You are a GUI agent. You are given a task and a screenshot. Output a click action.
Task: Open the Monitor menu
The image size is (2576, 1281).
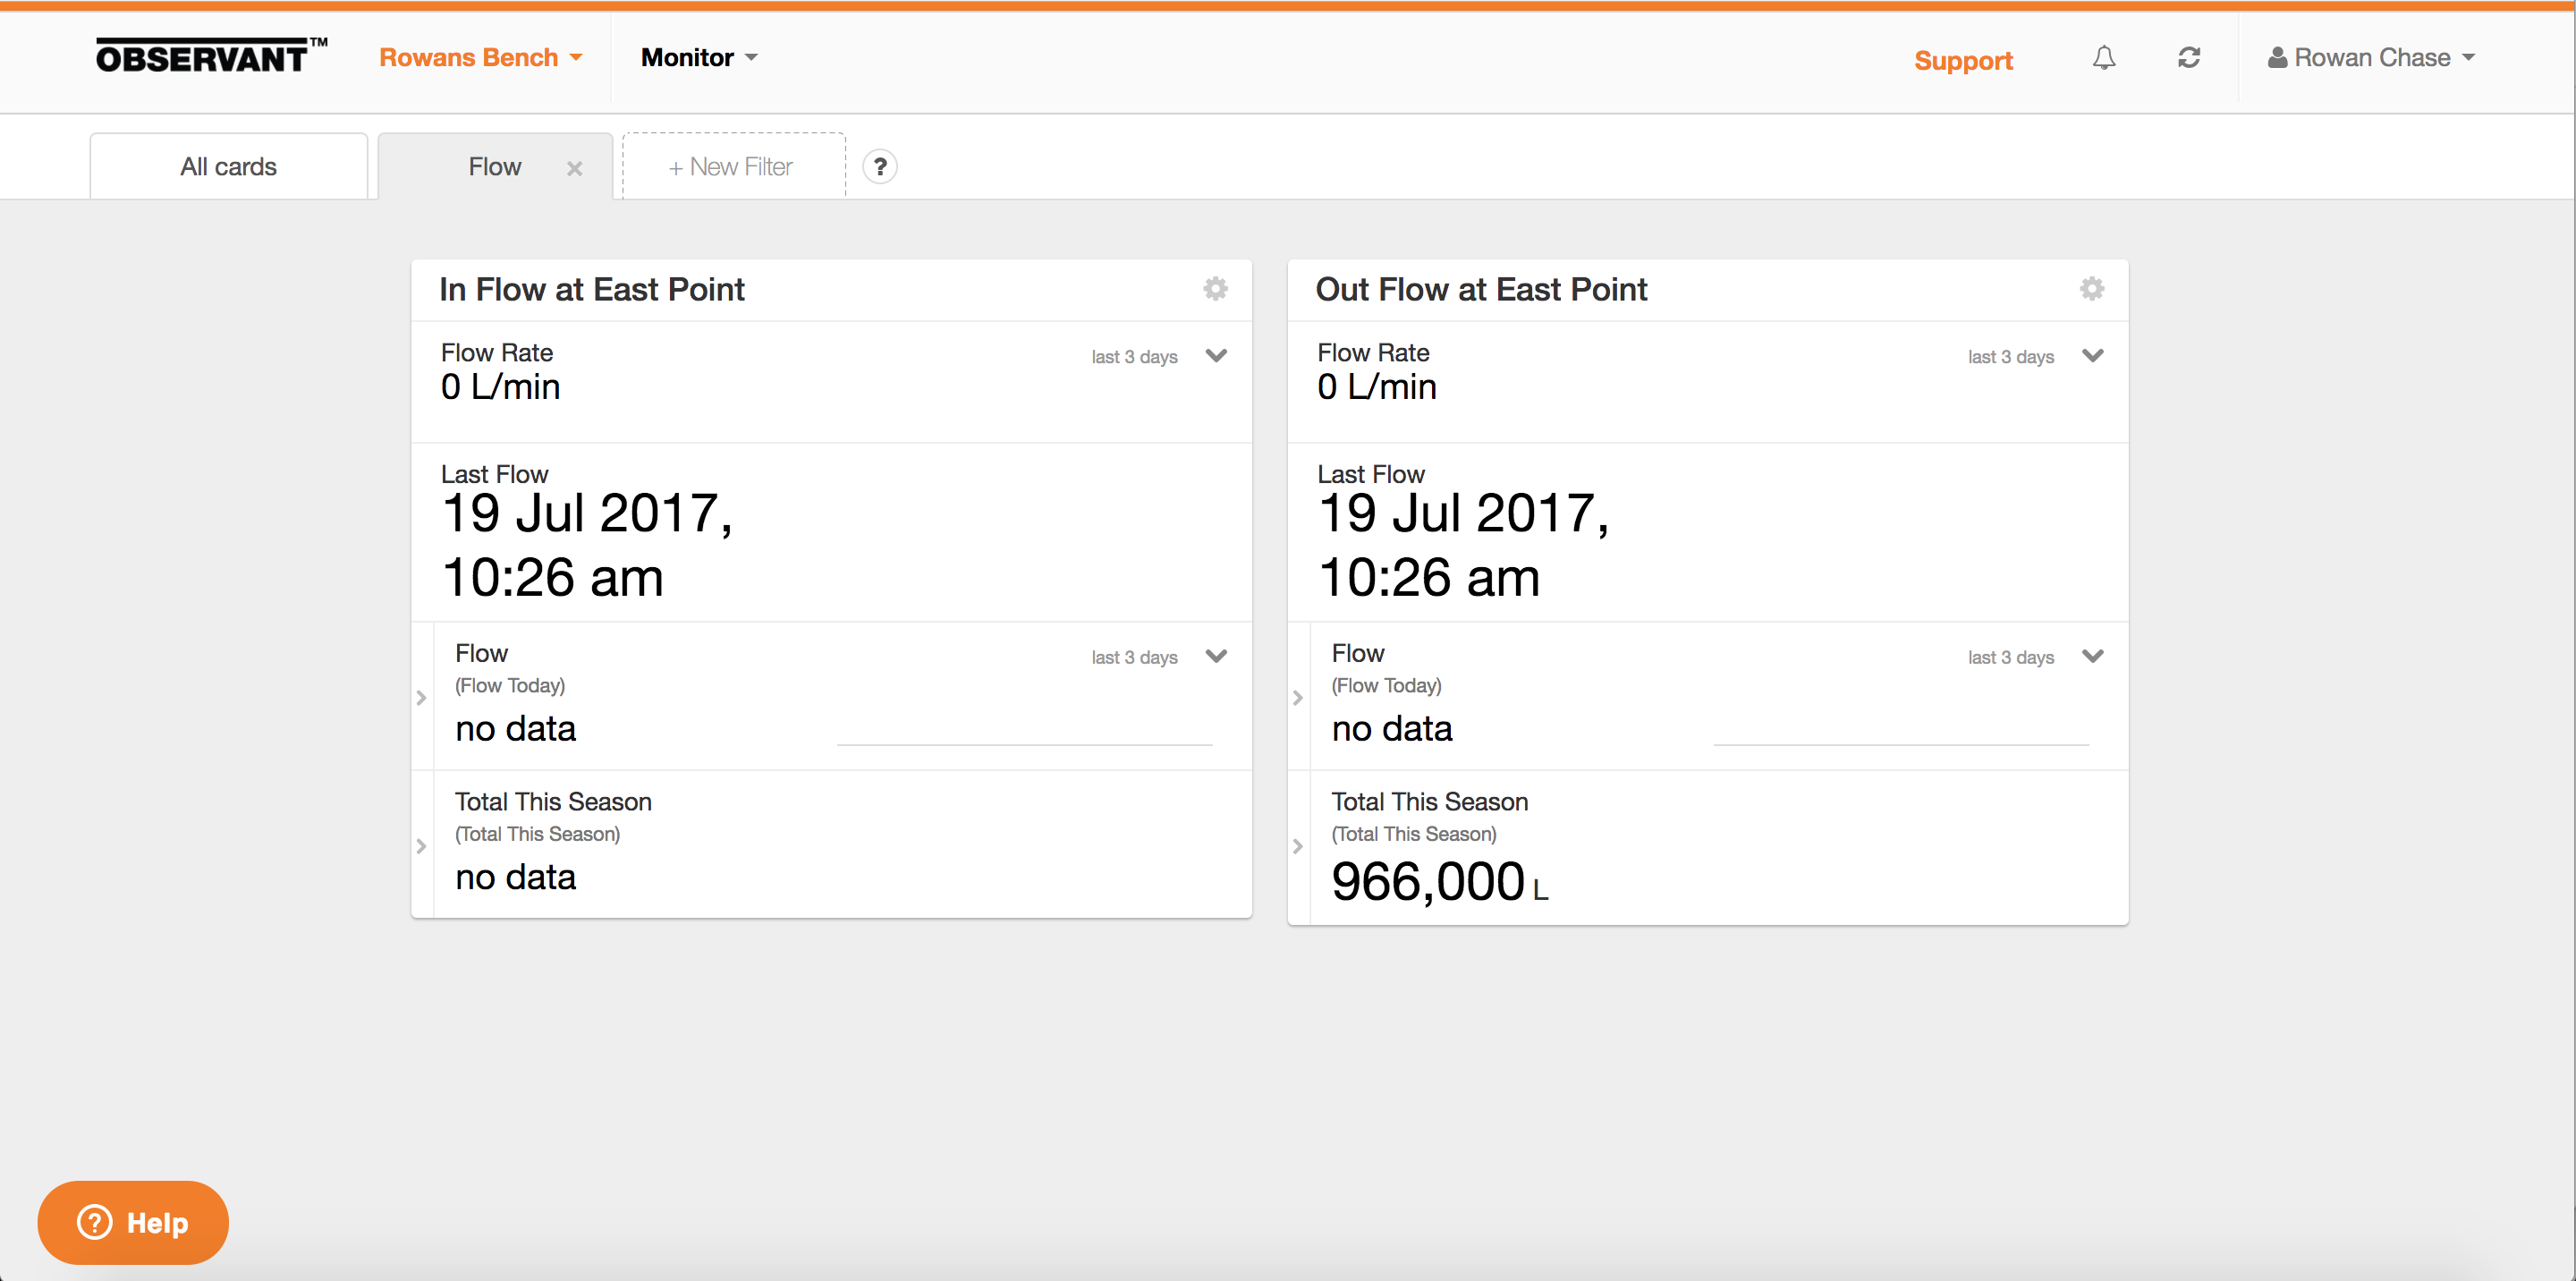click(x=698, y=58)
